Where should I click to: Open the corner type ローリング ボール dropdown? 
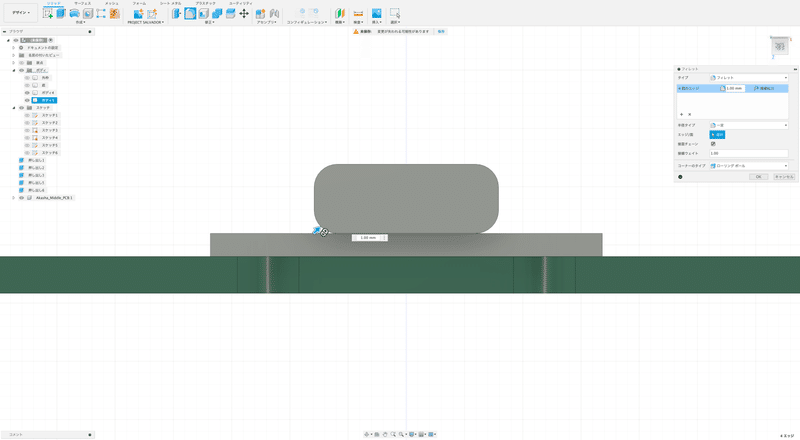[x=748, y=166]
